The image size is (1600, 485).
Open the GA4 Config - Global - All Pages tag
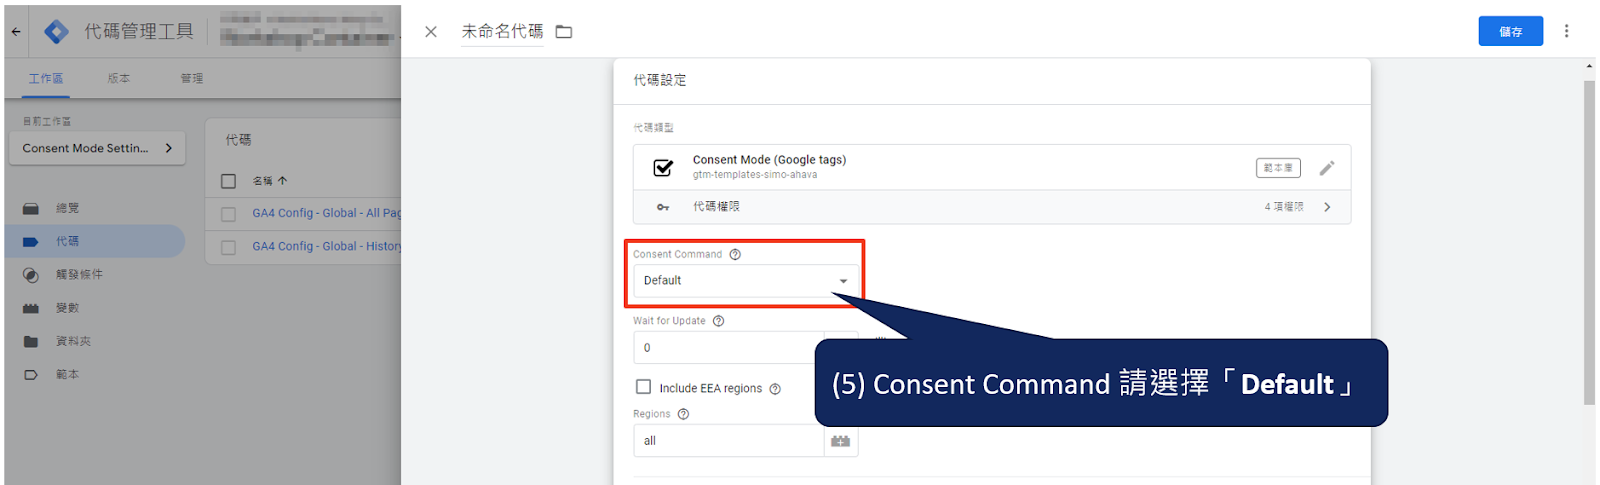pyautogui.click(x=327, y=213)
